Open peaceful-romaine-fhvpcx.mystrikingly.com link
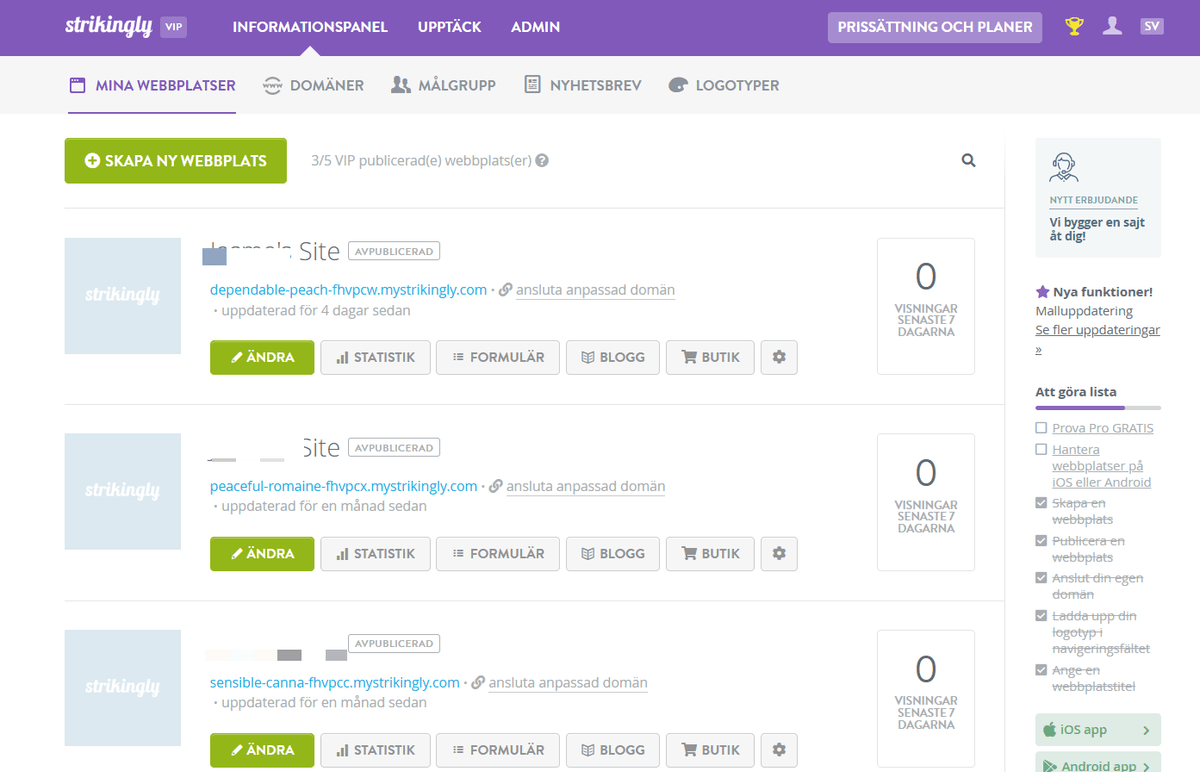The height and width of the screenshot is (772, 1200). tap(344, 486)
